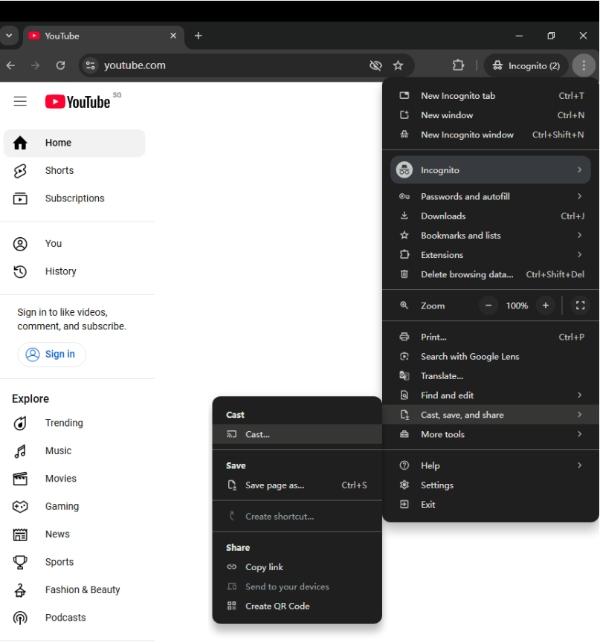Select Copy link under Share

(297, 568)
